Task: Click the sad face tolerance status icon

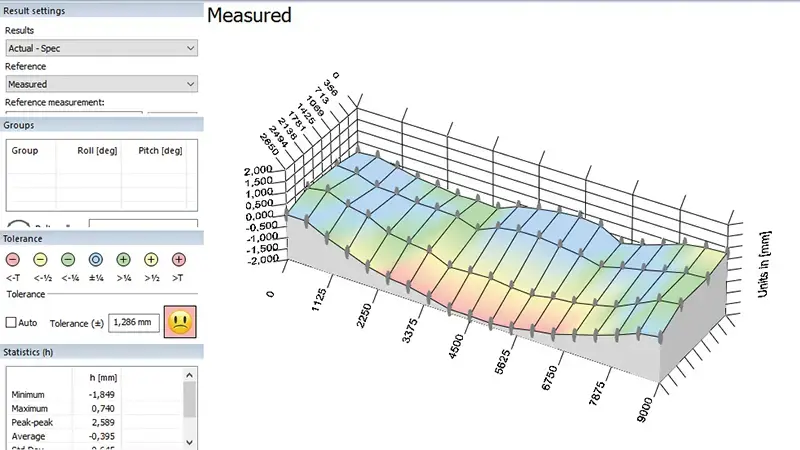Action: point(181,323)
